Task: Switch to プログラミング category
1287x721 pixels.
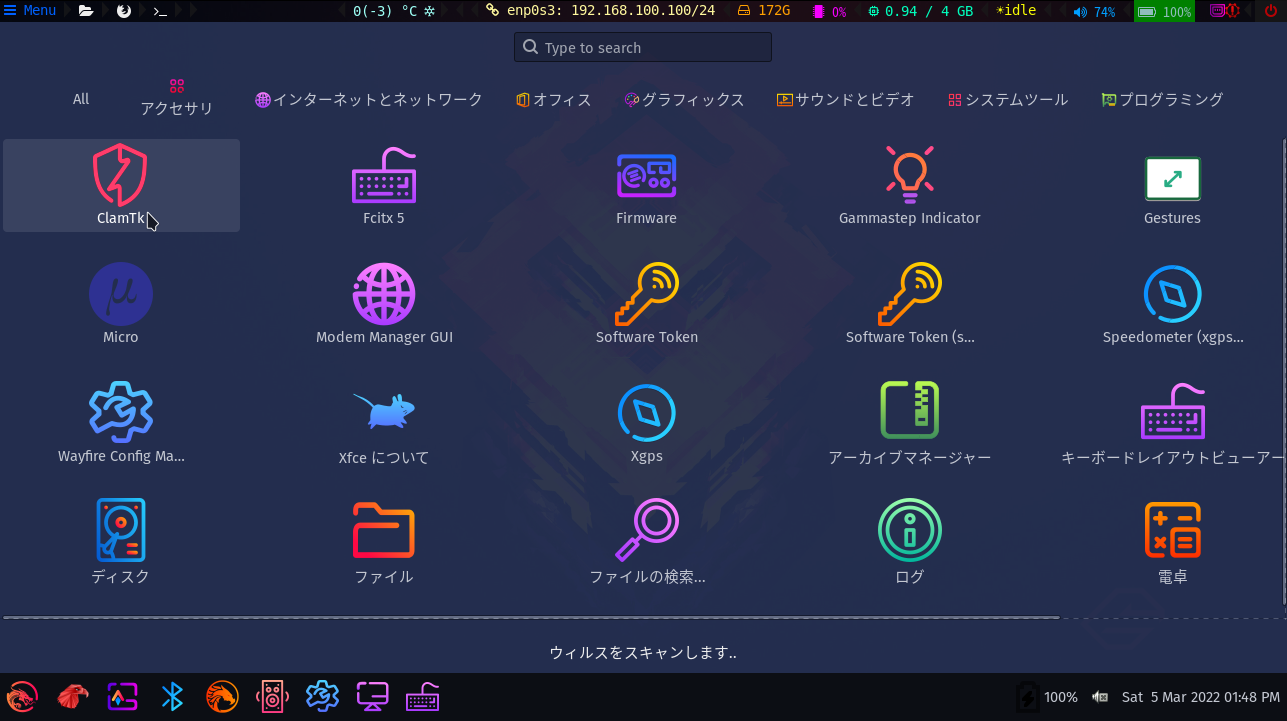Action: pyautogui.click(x=1162, y=99)
